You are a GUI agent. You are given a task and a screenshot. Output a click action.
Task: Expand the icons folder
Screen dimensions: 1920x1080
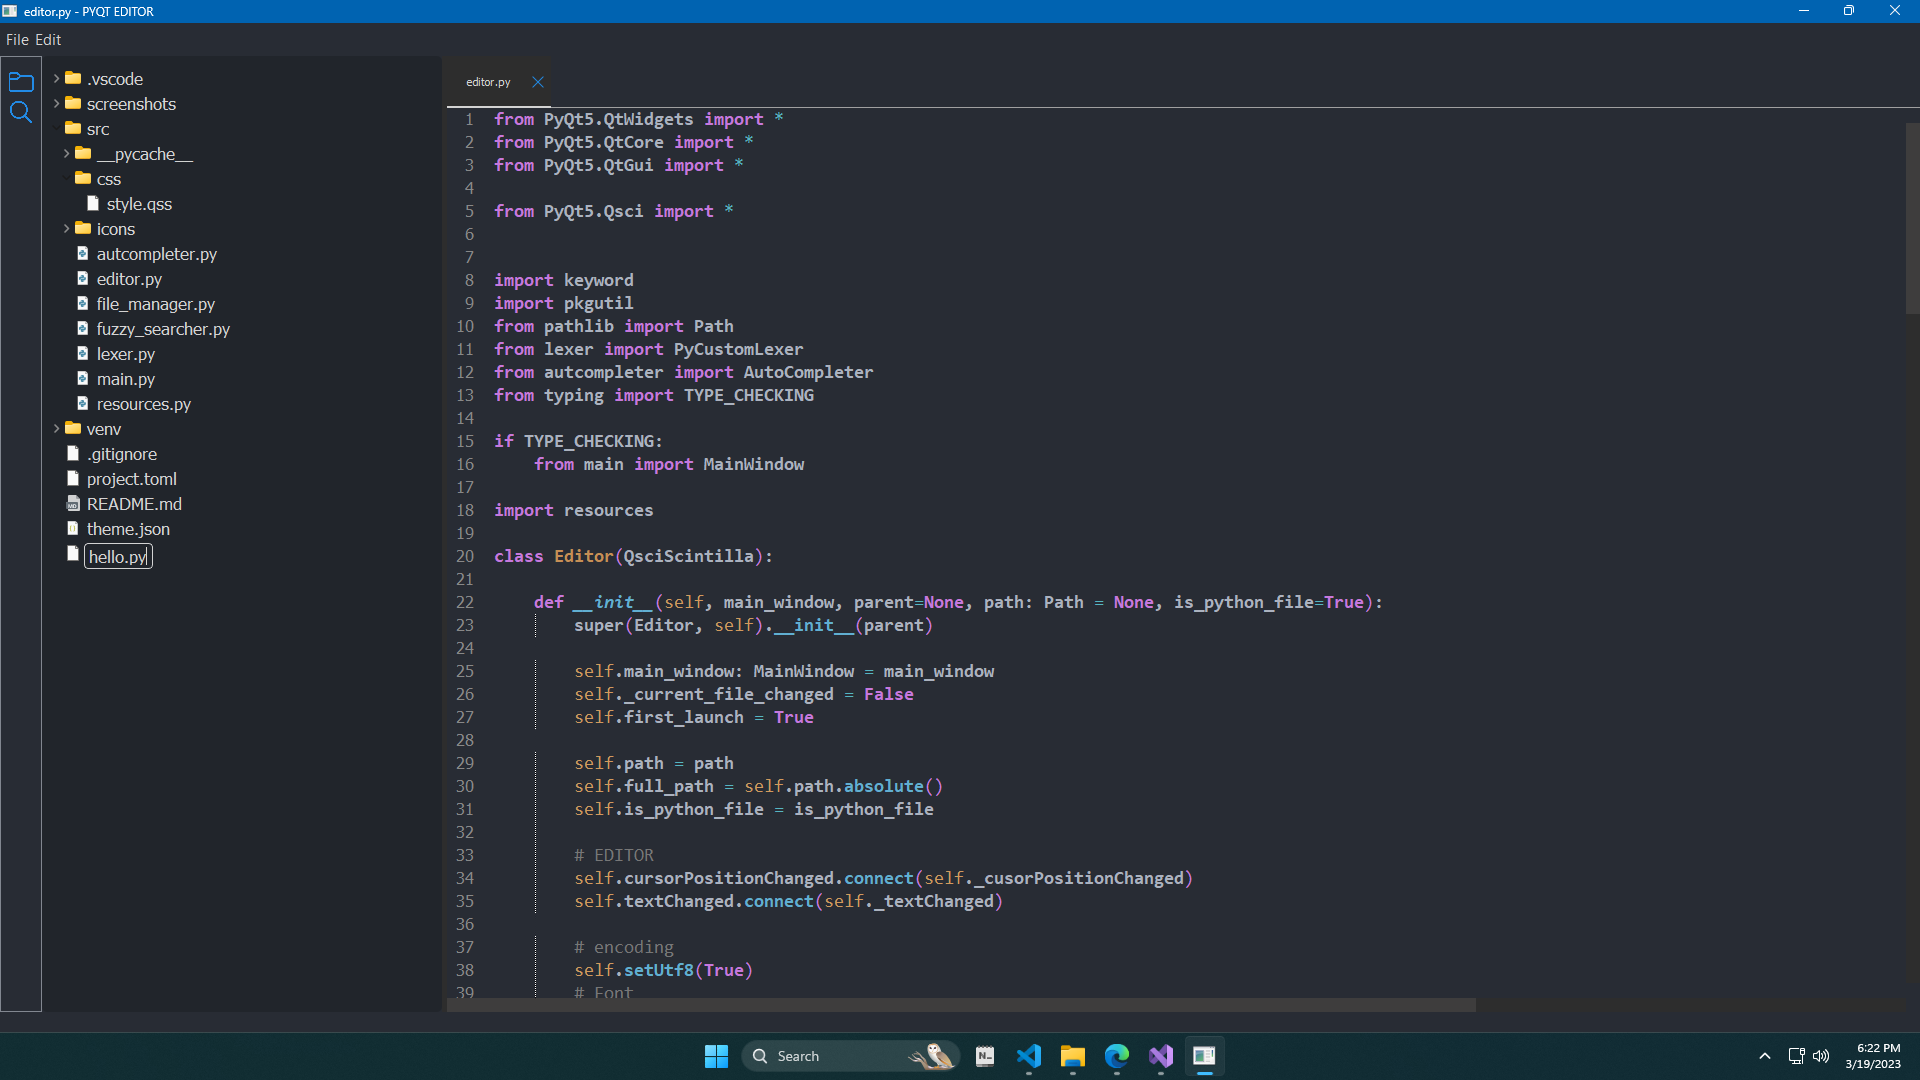coord(67,228)
